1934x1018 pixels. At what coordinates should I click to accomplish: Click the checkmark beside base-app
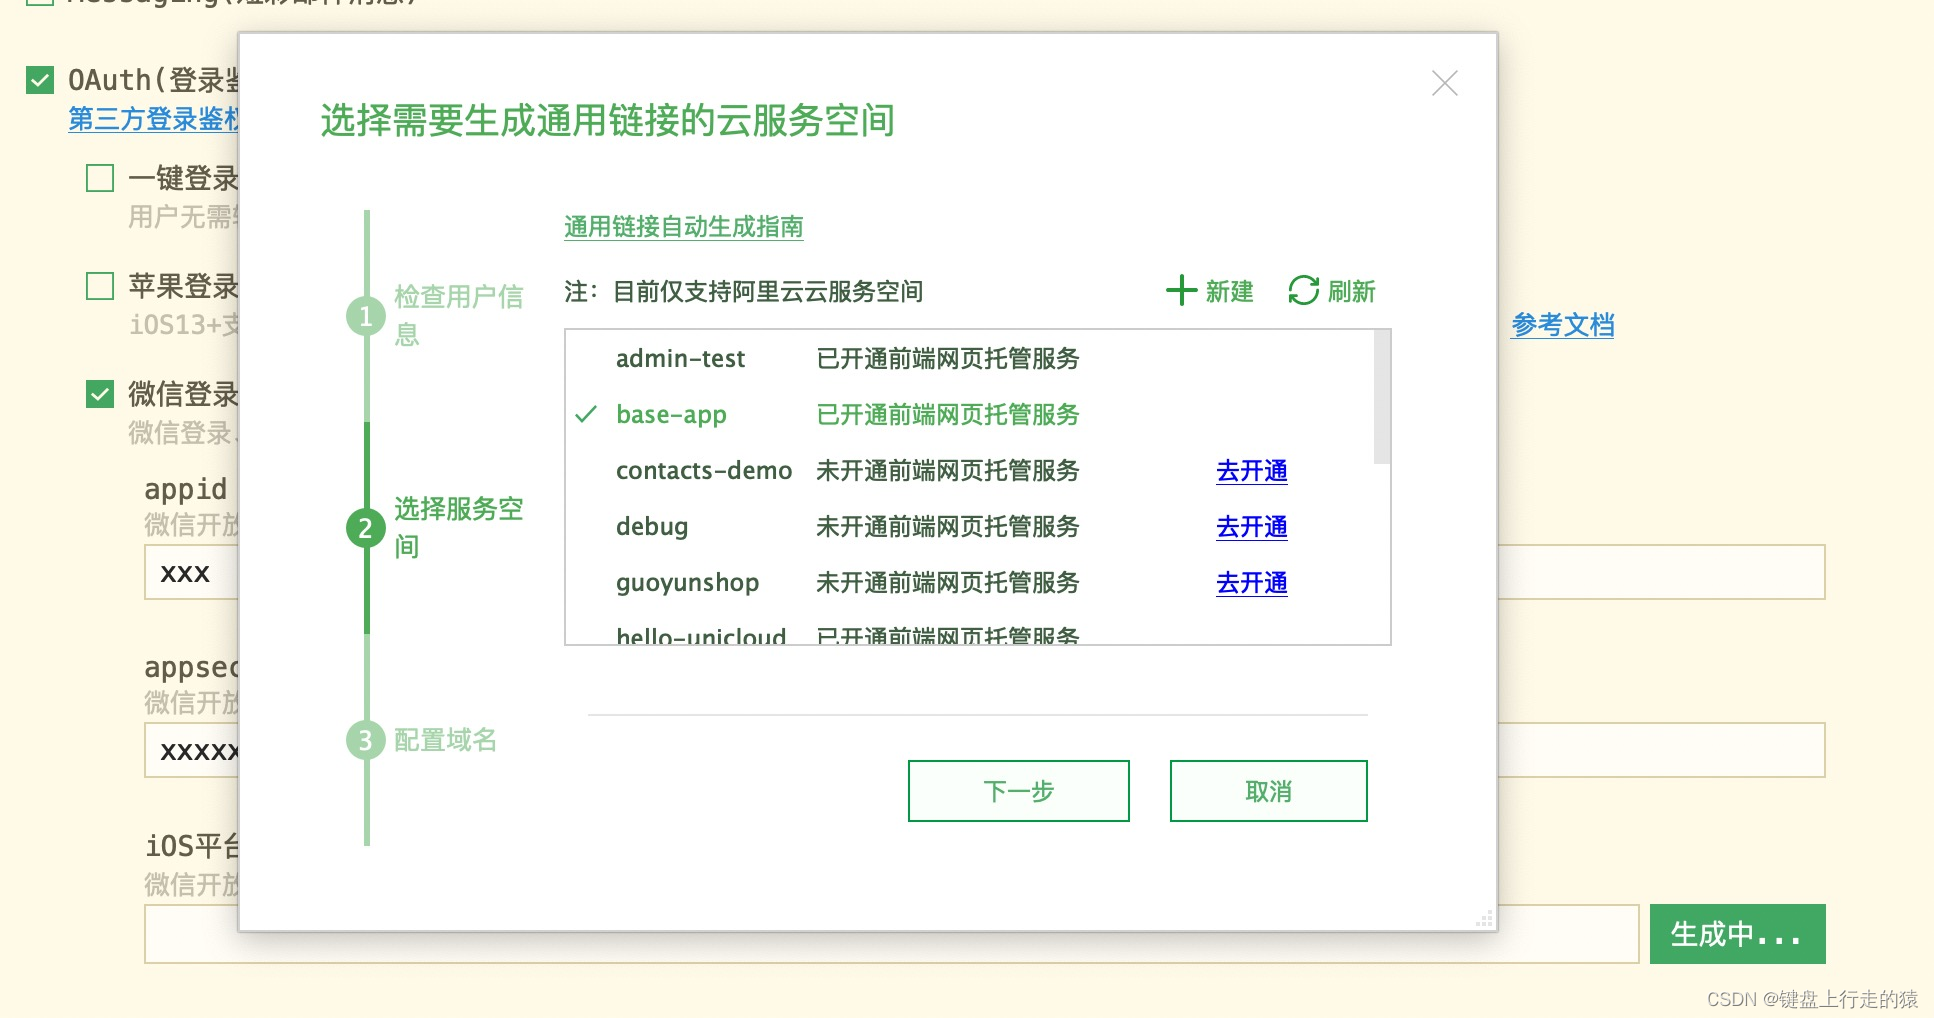[x=586, y=414]
